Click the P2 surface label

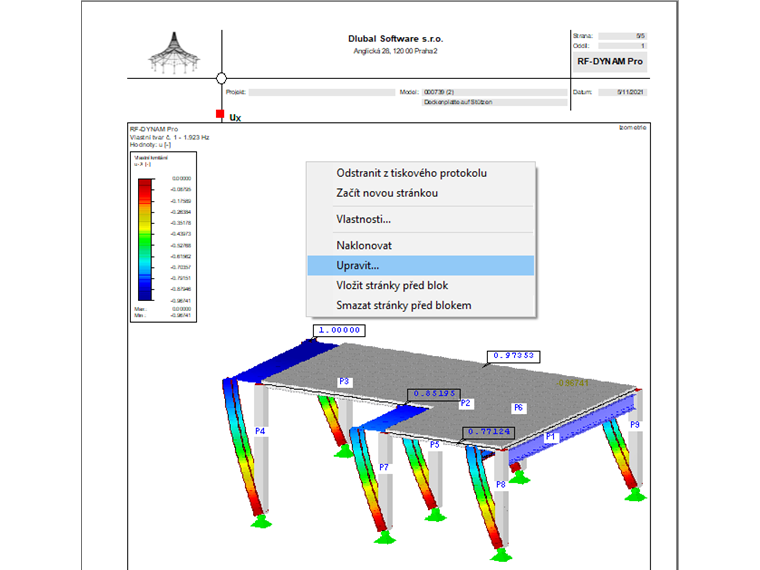click(465, 403)
